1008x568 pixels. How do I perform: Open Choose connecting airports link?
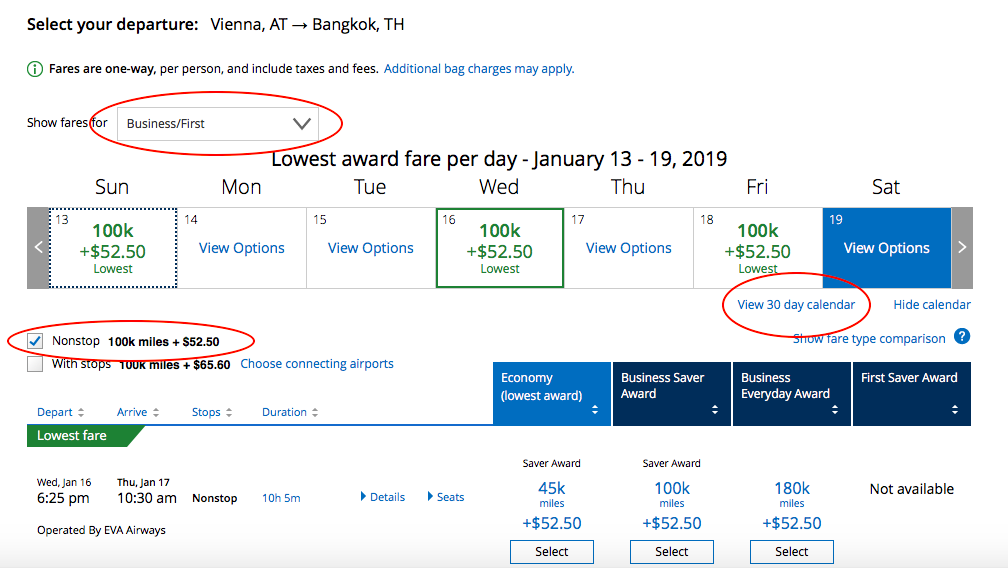click(x=317, y=364)
